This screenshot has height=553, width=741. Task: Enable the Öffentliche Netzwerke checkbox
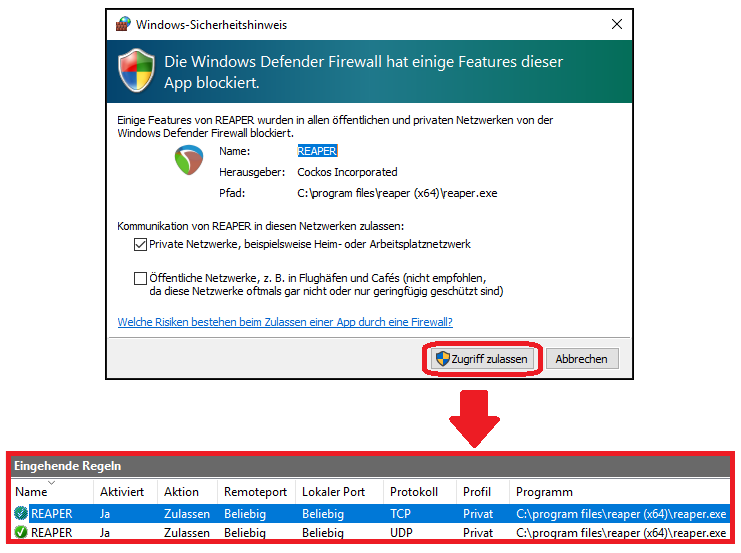pos(139,278)
